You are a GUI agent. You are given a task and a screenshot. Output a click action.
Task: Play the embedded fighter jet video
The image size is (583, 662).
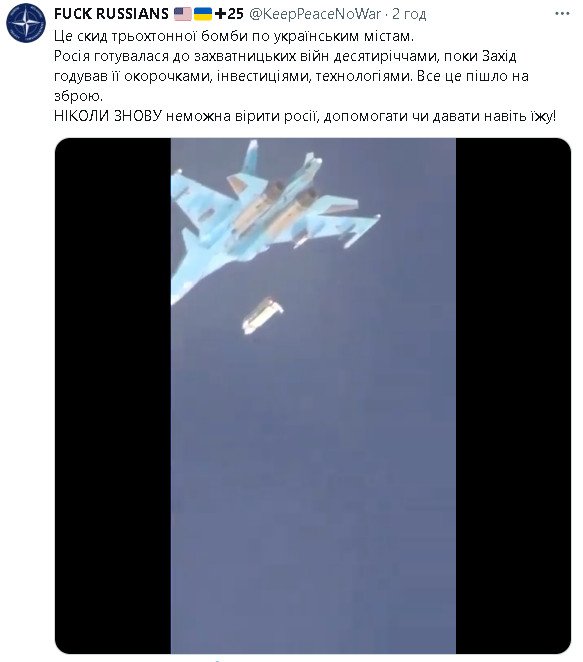(x=313, y=396)
